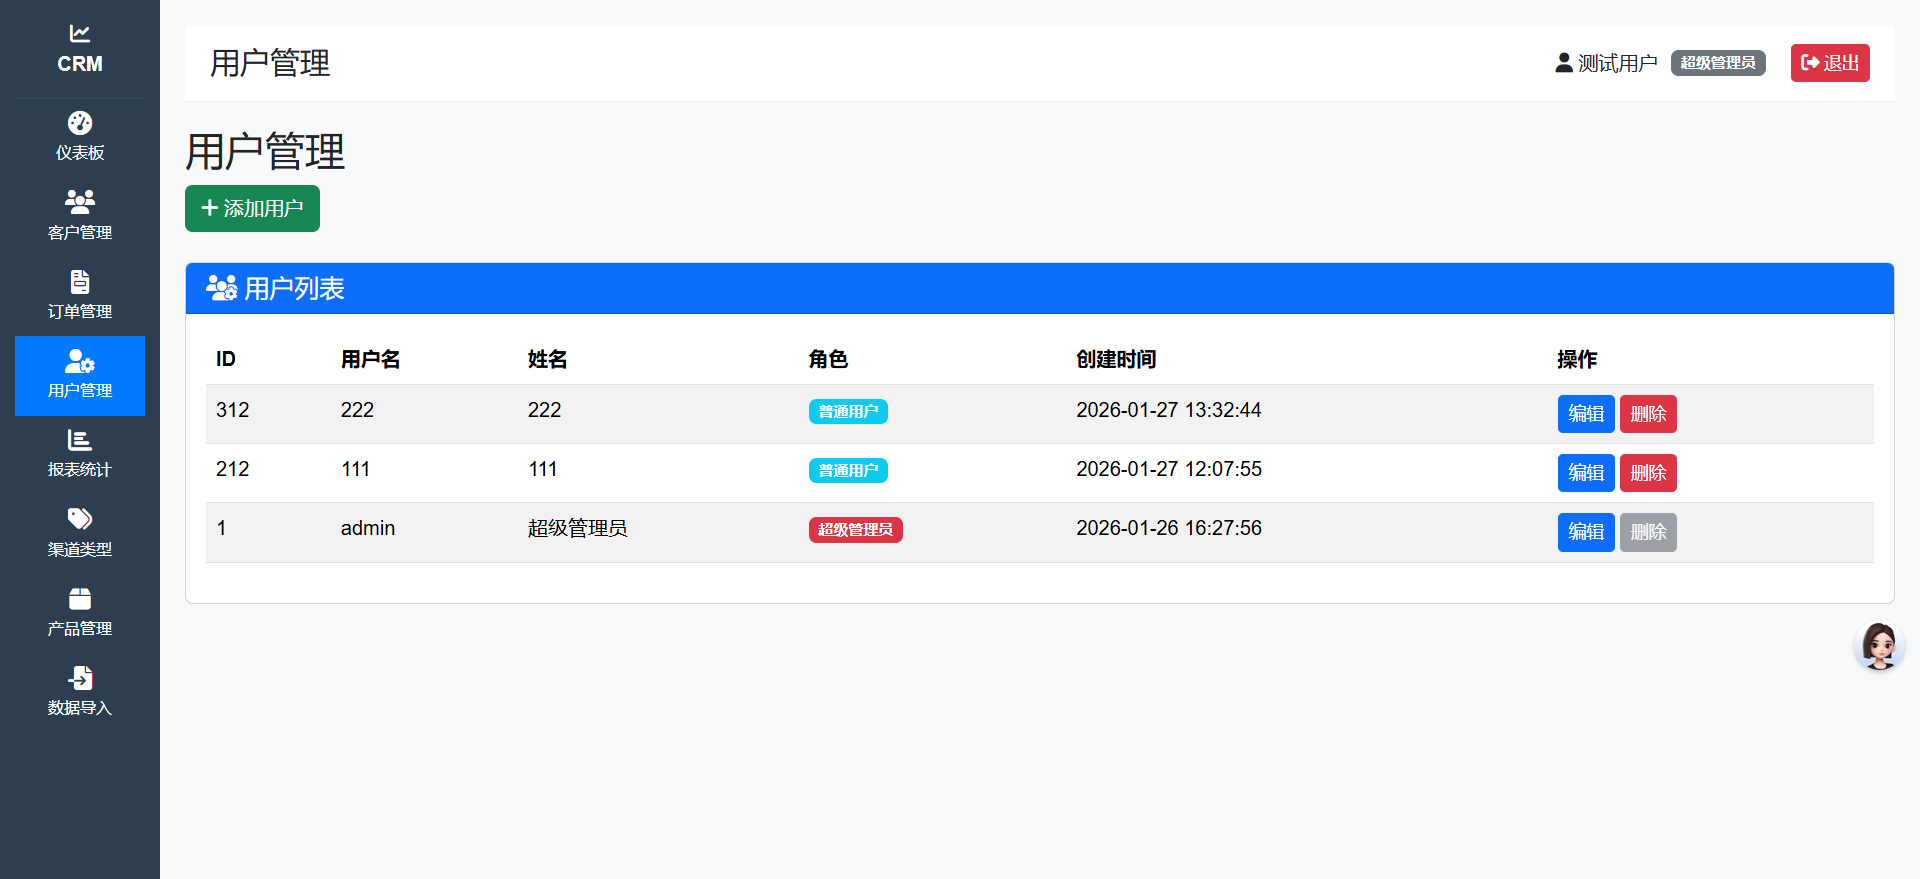Click the floating assistant avatar

pos(1878,646)
